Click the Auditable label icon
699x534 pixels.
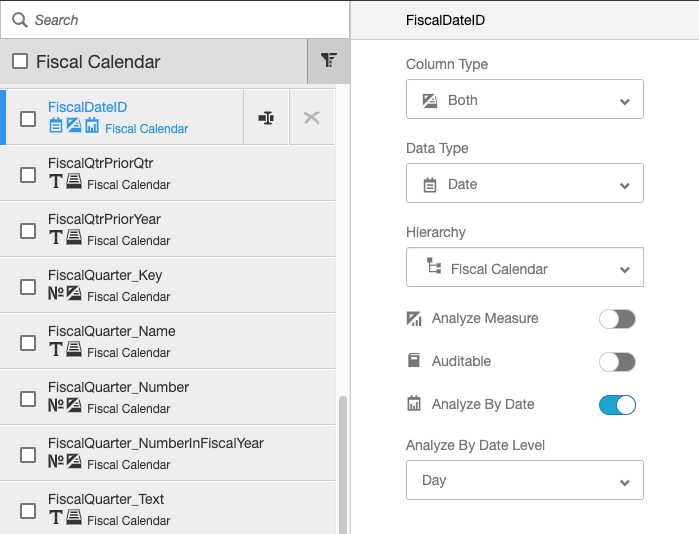tap(414, 361)
